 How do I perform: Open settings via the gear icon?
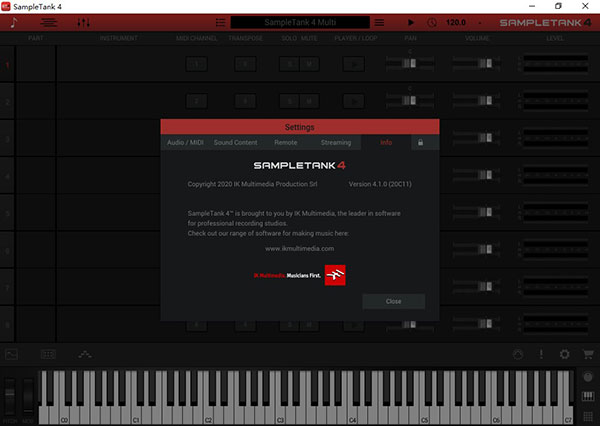[564, 354]
